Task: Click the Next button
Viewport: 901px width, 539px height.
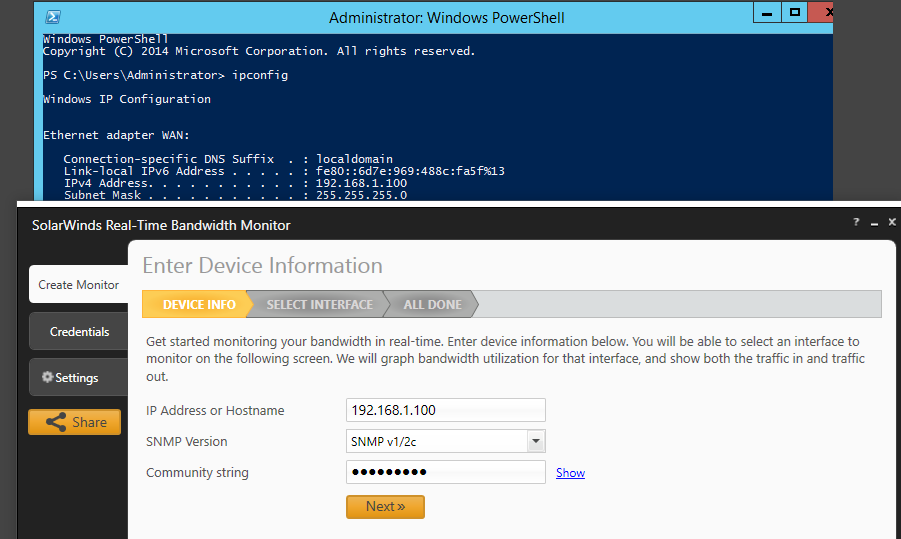Action: pyautogui.click(x=385, y=507)
